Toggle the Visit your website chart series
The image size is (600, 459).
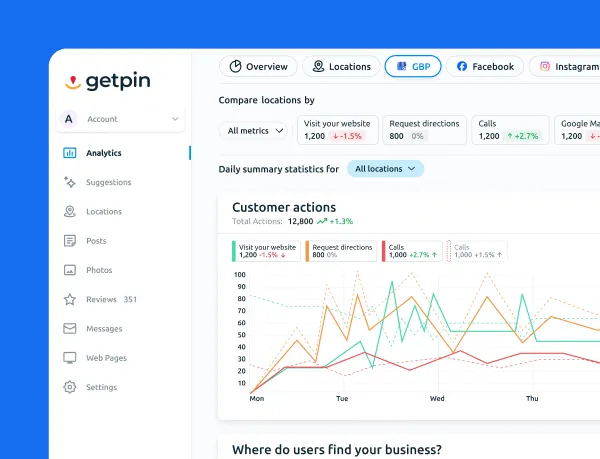(x=266, y=251)
